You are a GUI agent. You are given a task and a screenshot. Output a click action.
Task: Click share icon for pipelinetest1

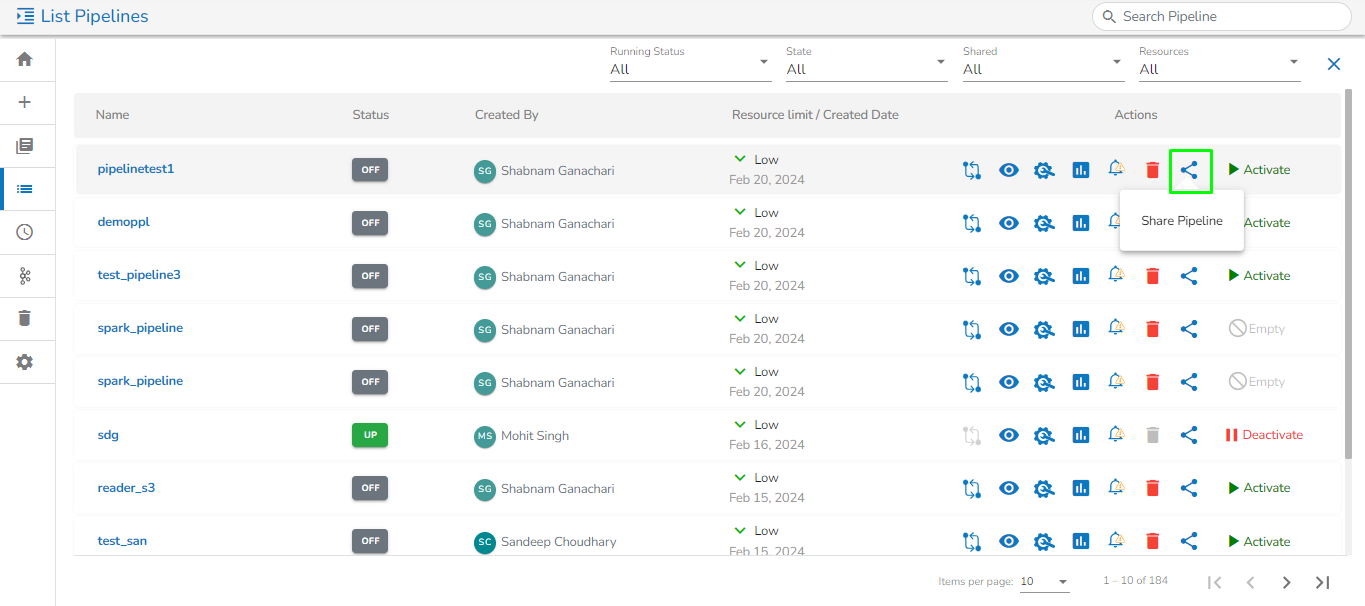point(1189,170)
